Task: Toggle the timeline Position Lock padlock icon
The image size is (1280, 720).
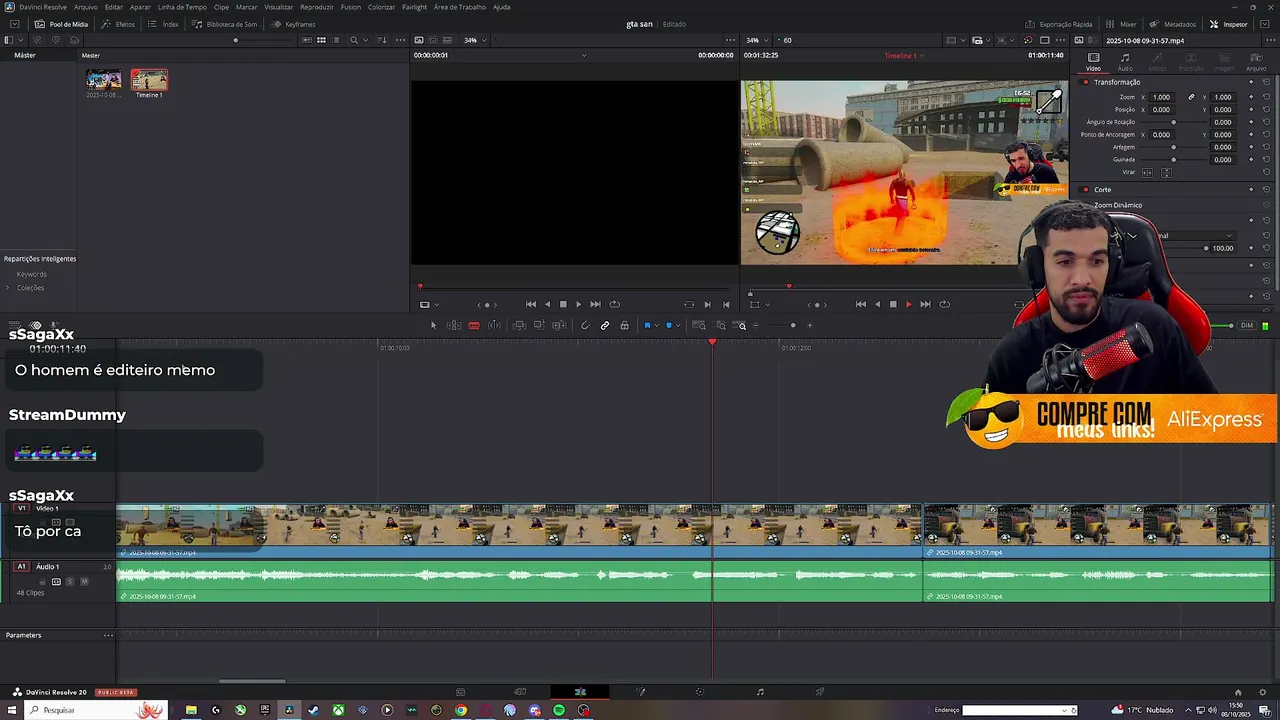Action: pos(624,325)
